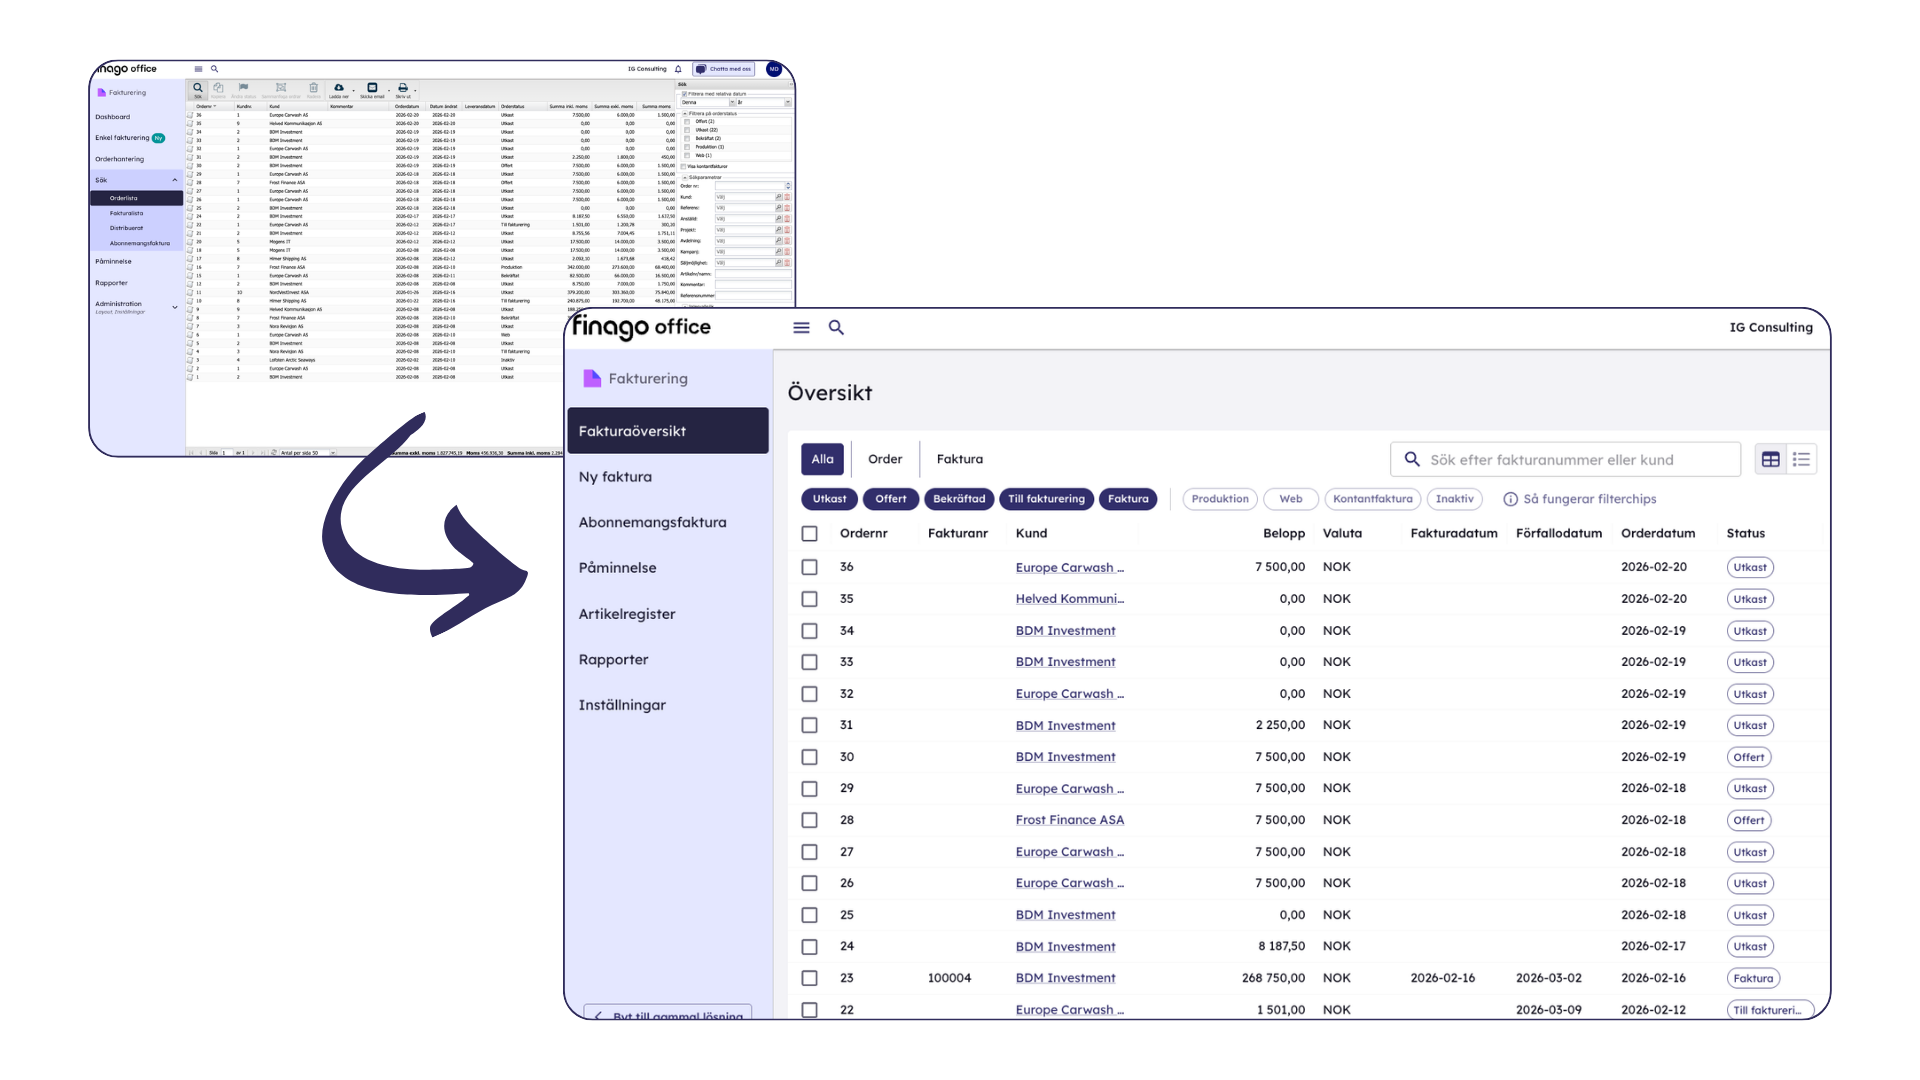Check the box for order 23

[809, 978]
